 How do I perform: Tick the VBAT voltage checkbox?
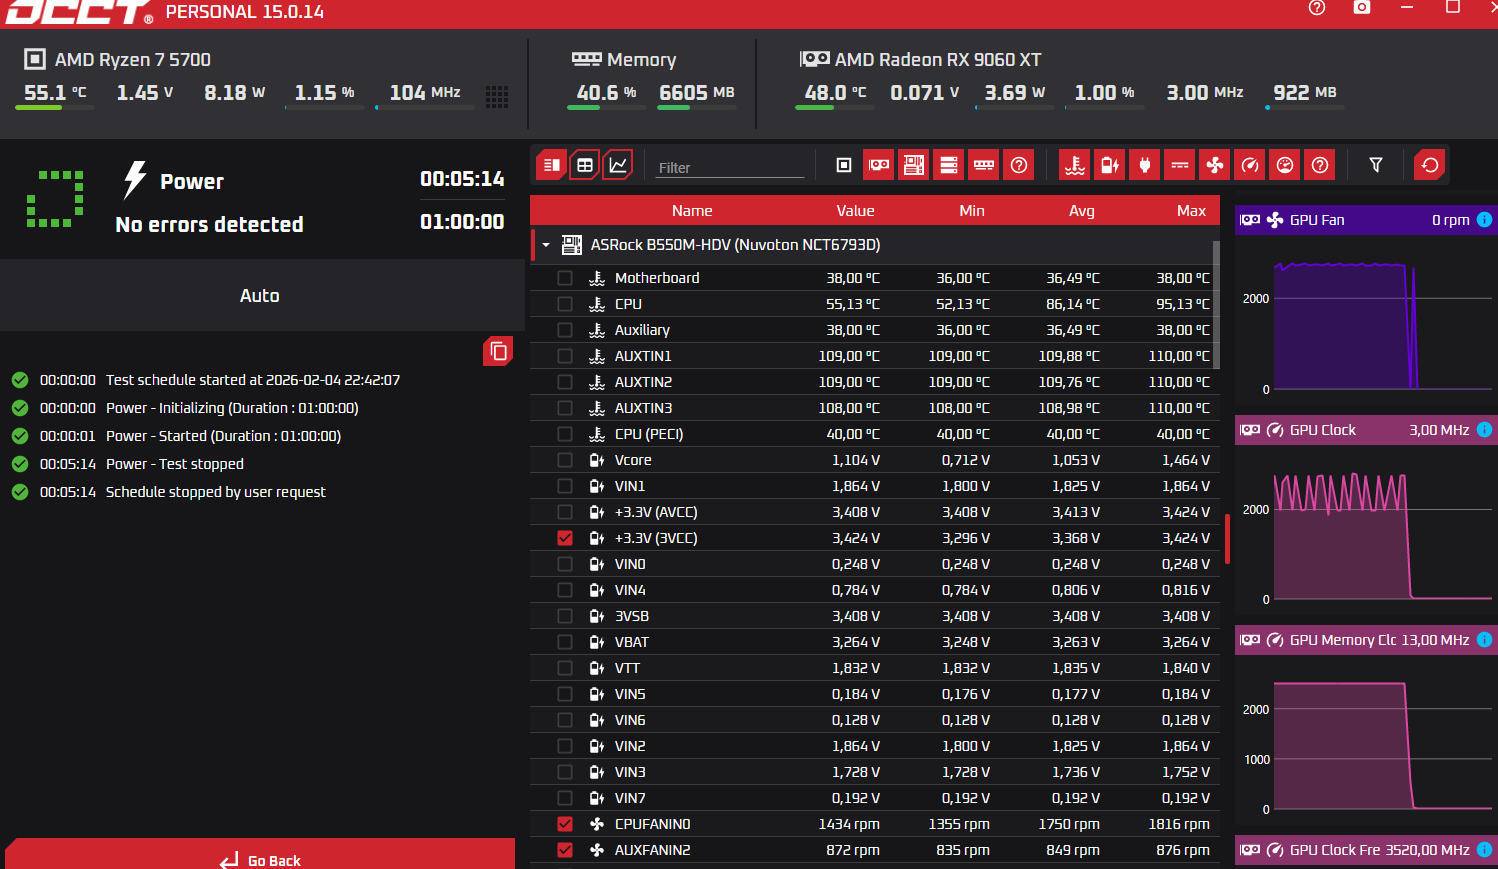click(565, 642)
